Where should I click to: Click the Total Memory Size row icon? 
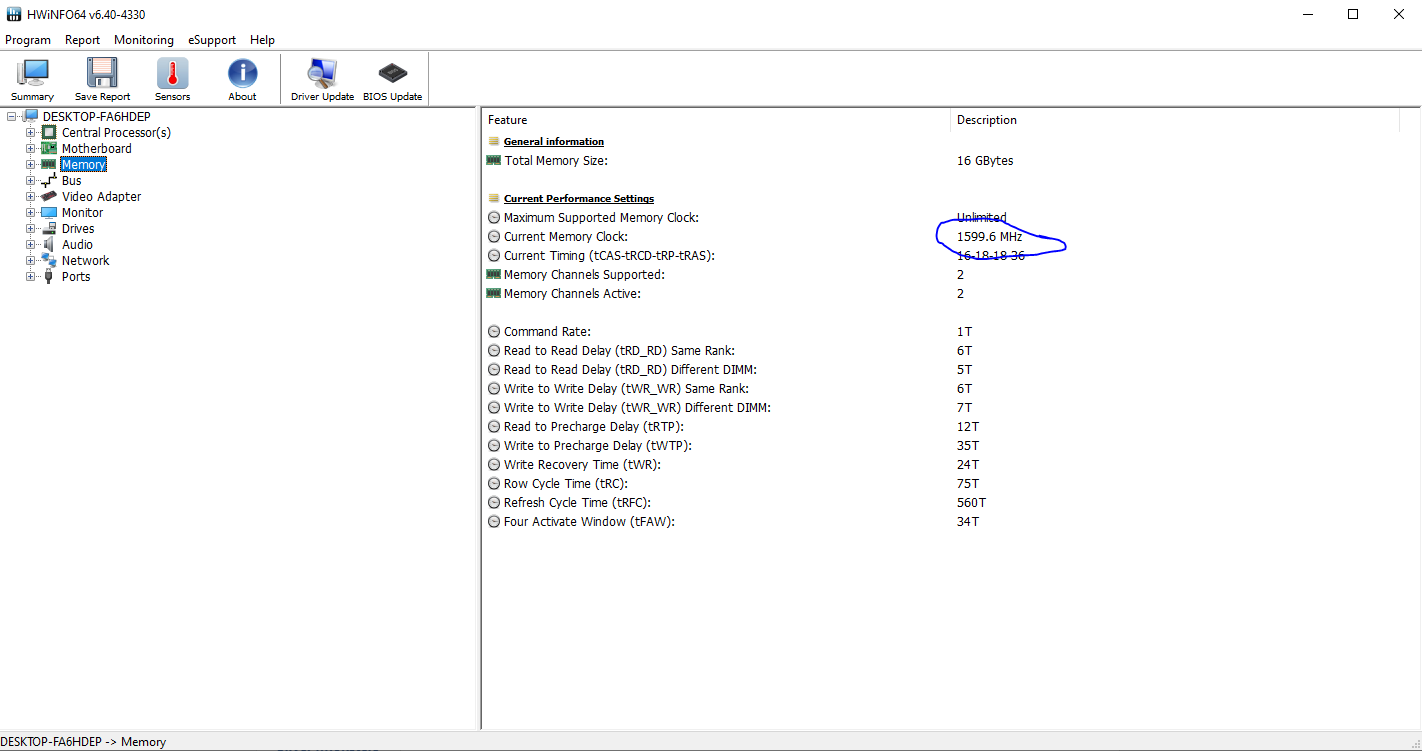[x=493, y=160]
